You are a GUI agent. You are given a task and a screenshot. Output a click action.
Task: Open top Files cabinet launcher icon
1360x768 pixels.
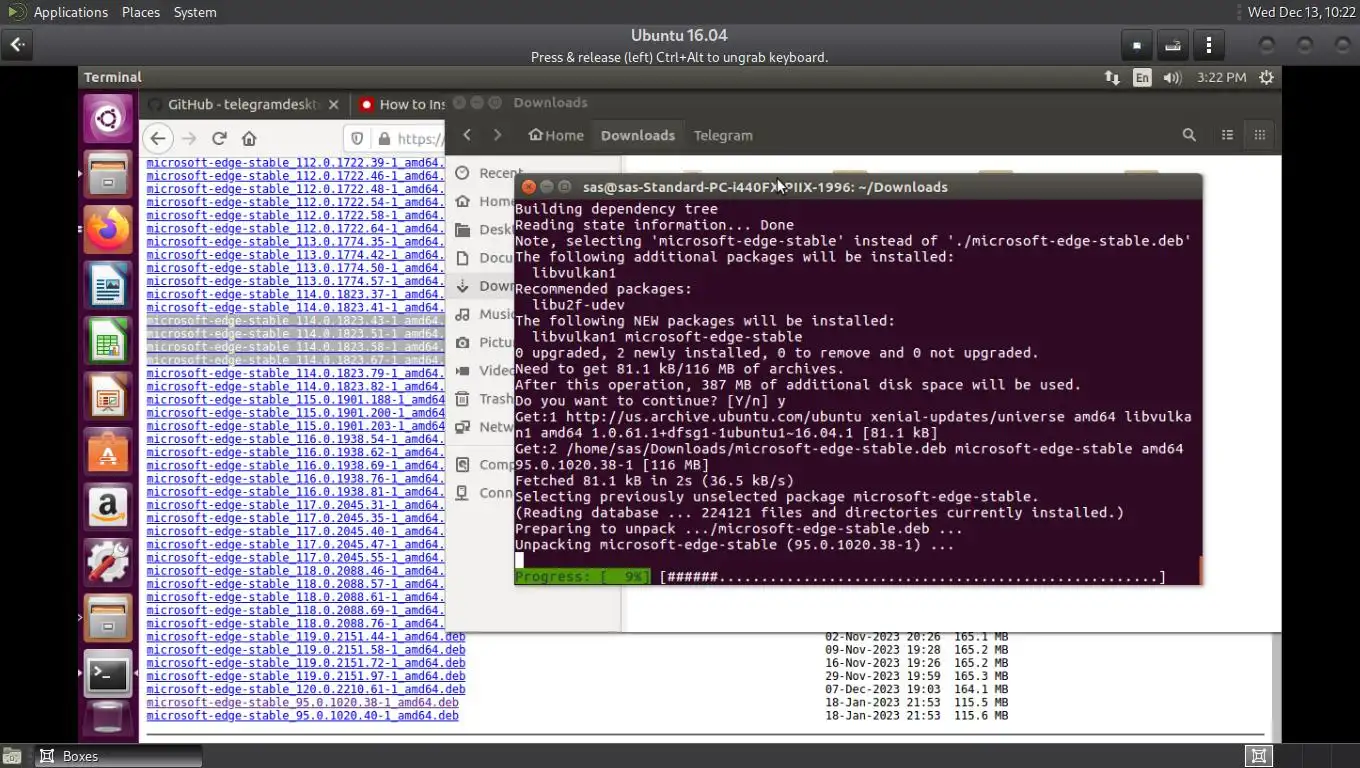point(108,175)
